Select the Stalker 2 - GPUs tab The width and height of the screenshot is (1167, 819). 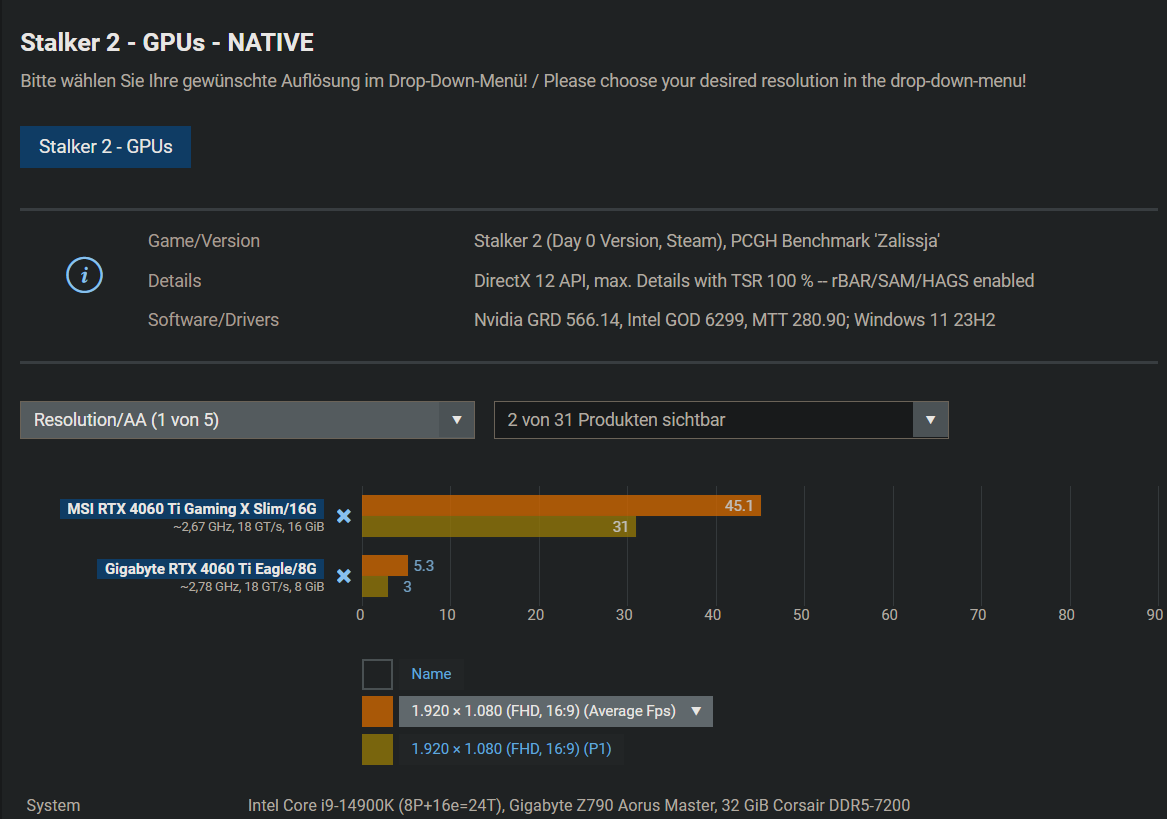pyautogui.click(x=105, y=147)
